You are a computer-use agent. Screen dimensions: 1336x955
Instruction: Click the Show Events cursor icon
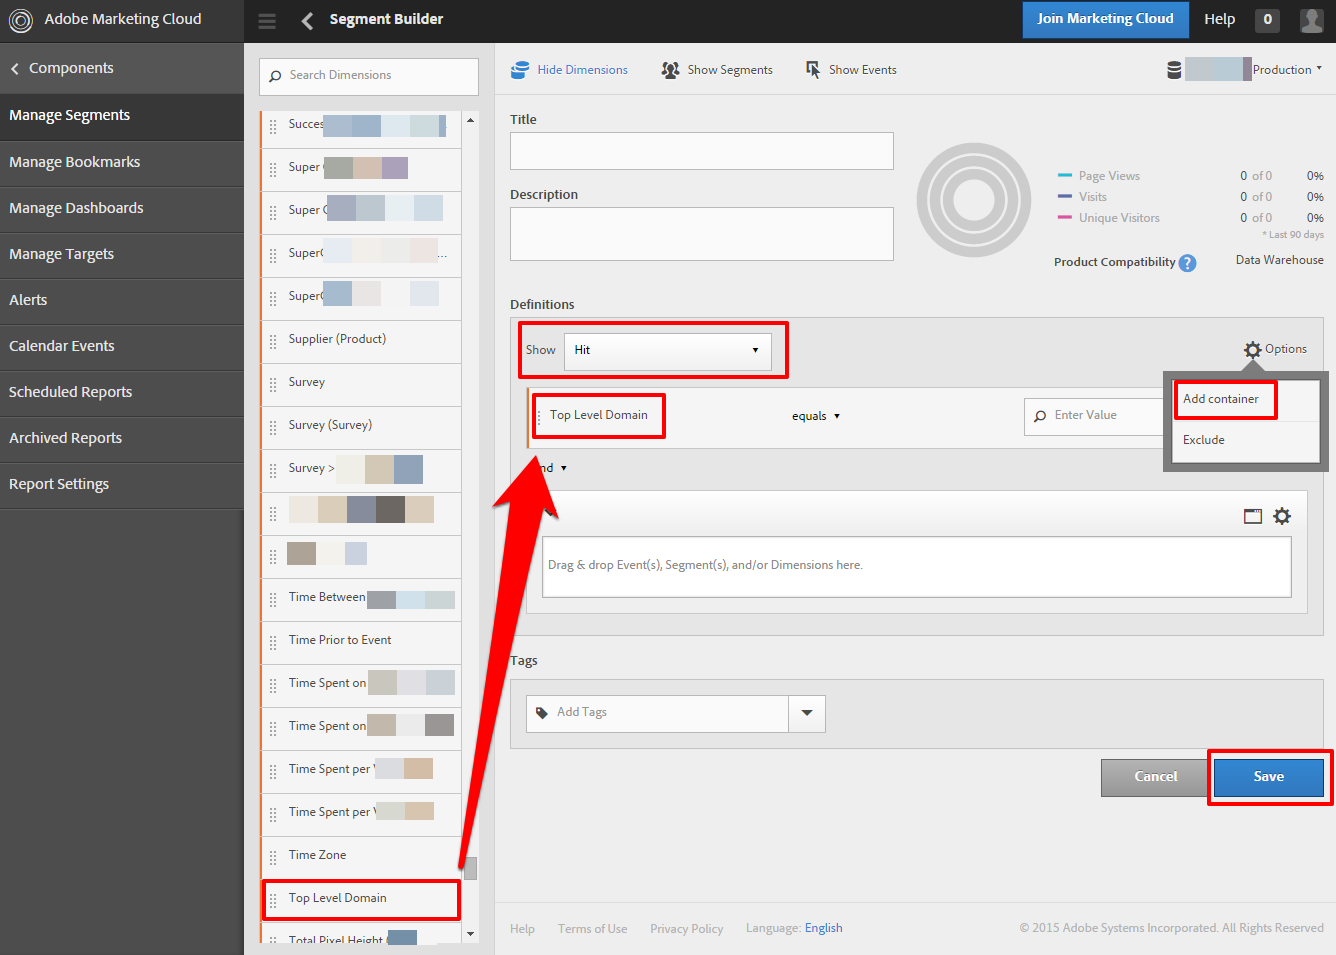point(813,70)
